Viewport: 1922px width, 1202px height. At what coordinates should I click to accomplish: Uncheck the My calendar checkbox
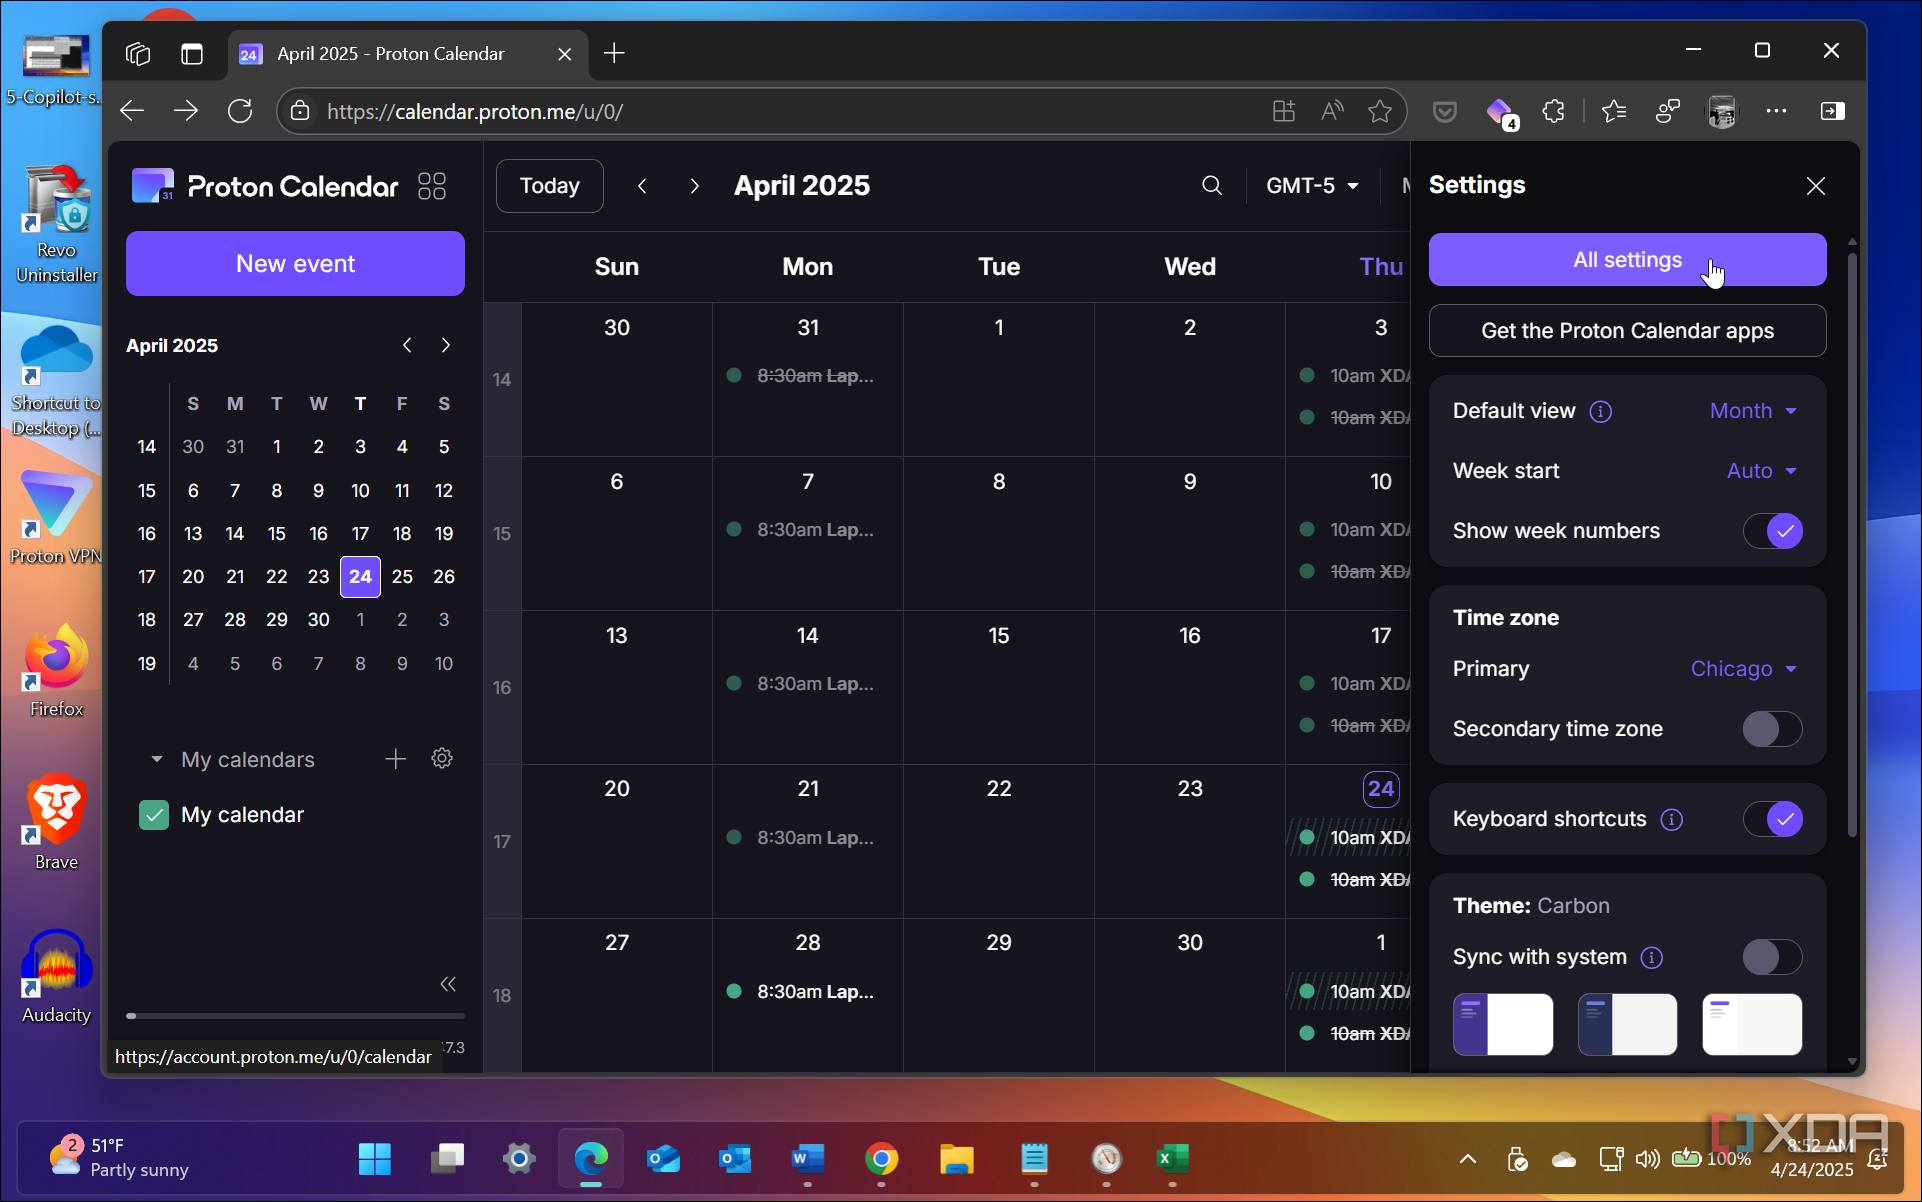pyautogui.click(x=154, y=815)
